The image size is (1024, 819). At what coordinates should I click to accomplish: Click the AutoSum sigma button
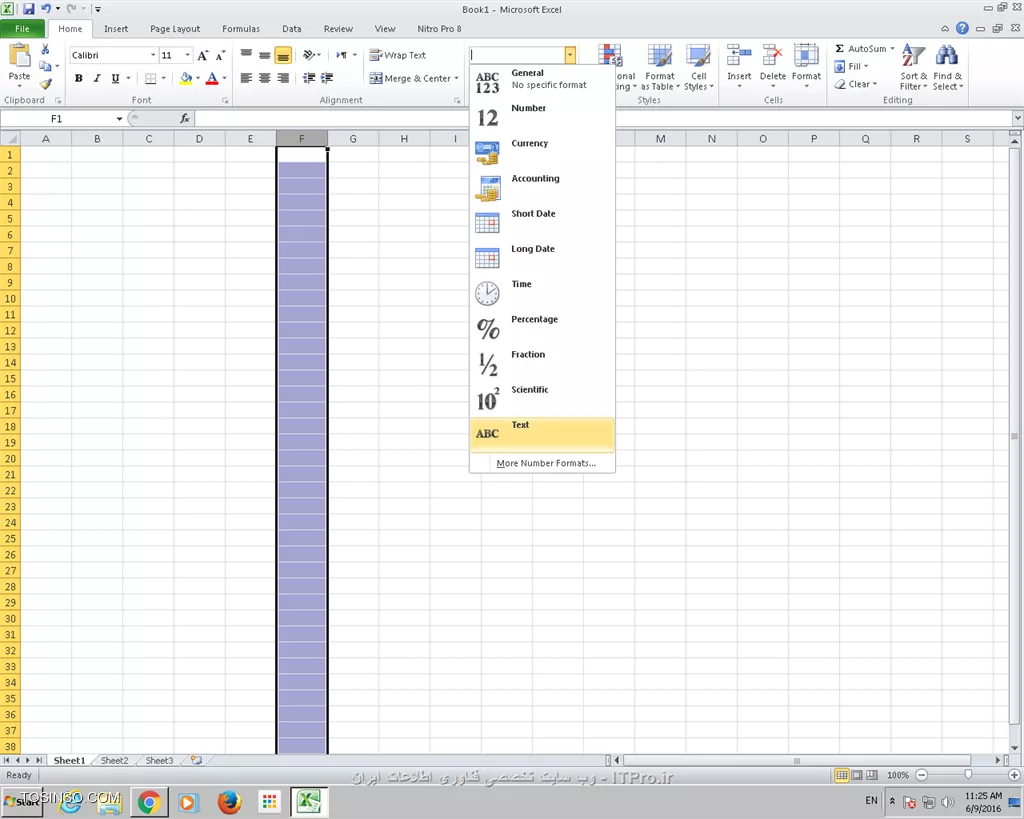click(x=860, y=48)
